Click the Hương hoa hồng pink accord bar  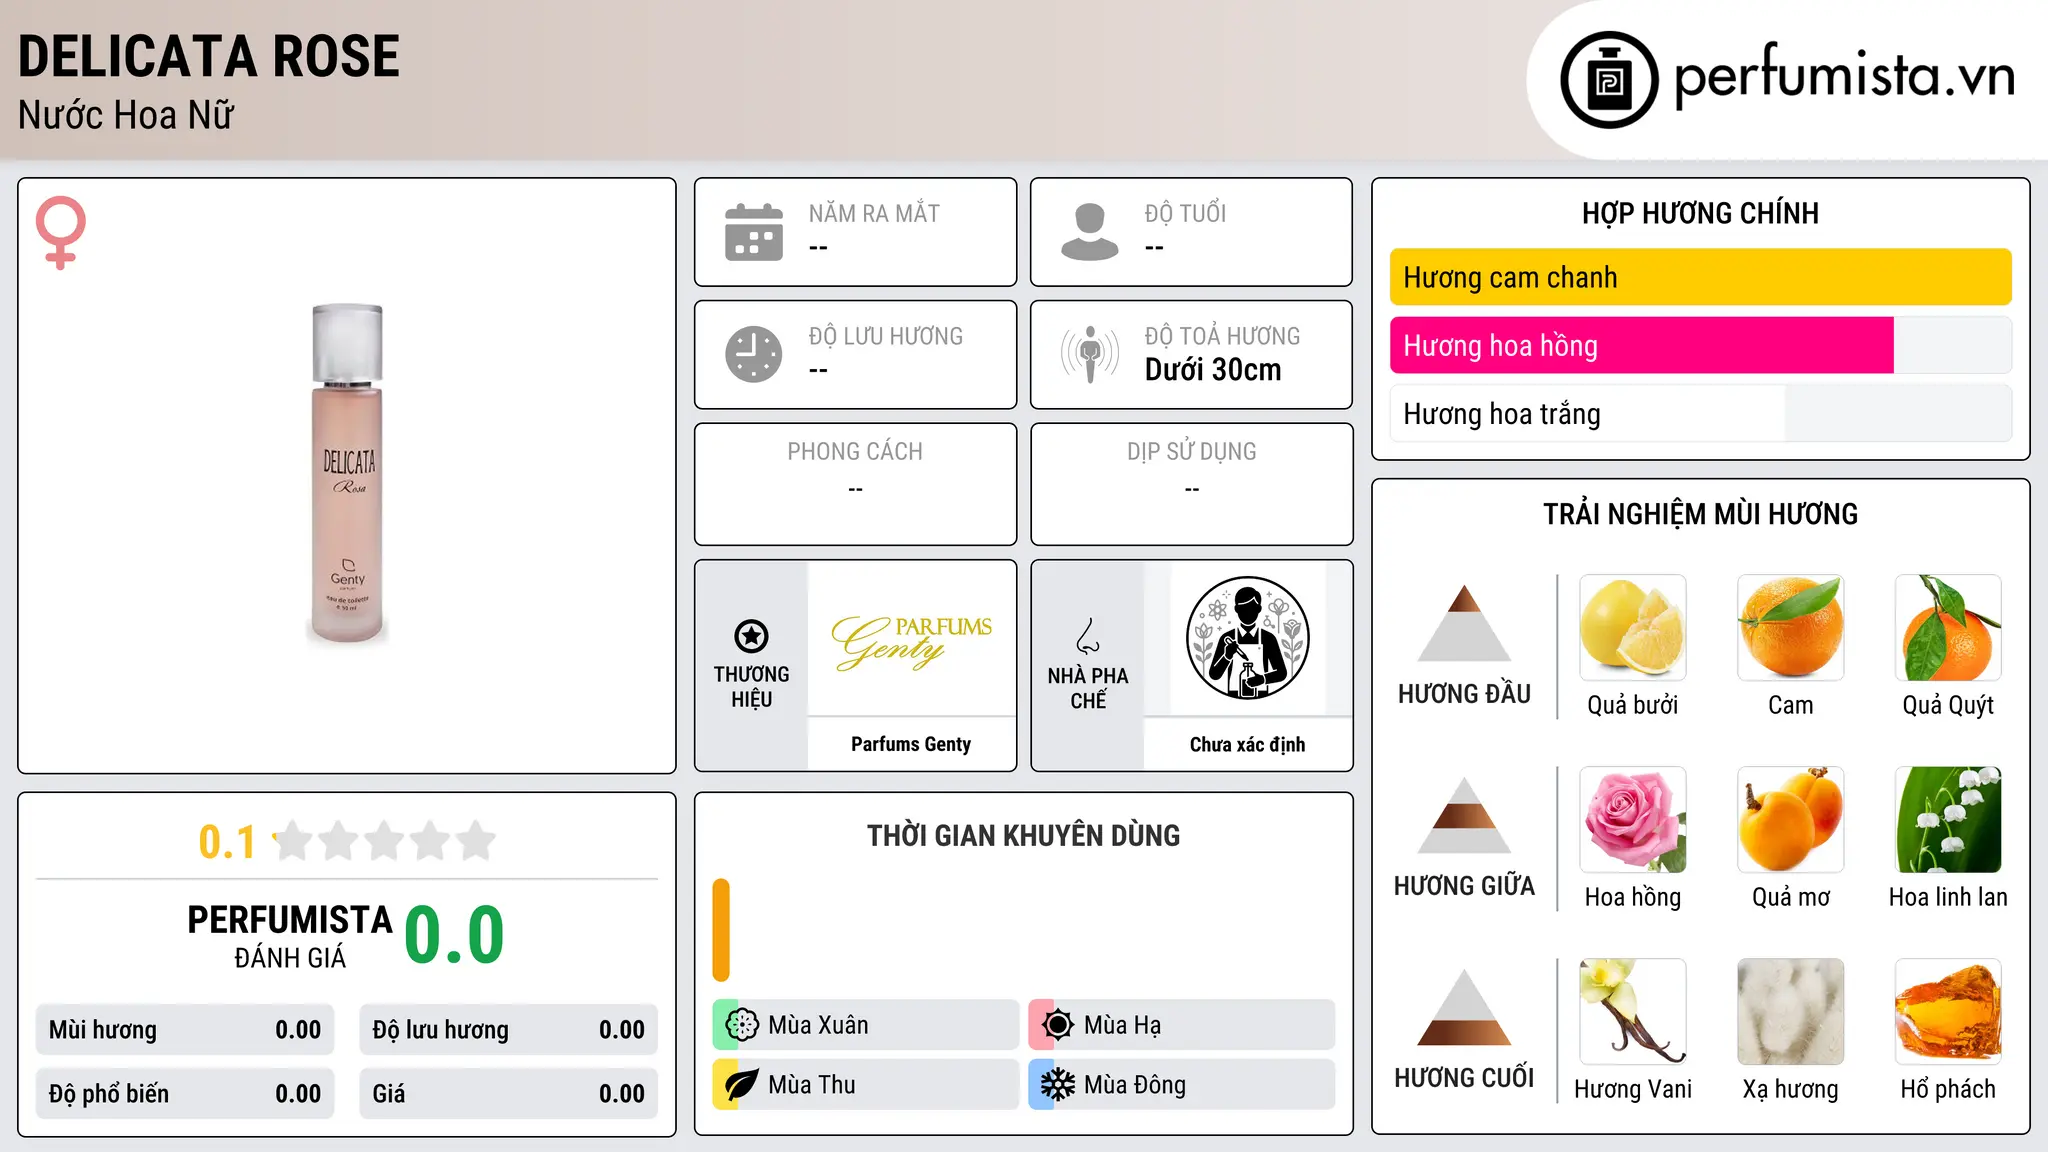[x=1701, y=345]
